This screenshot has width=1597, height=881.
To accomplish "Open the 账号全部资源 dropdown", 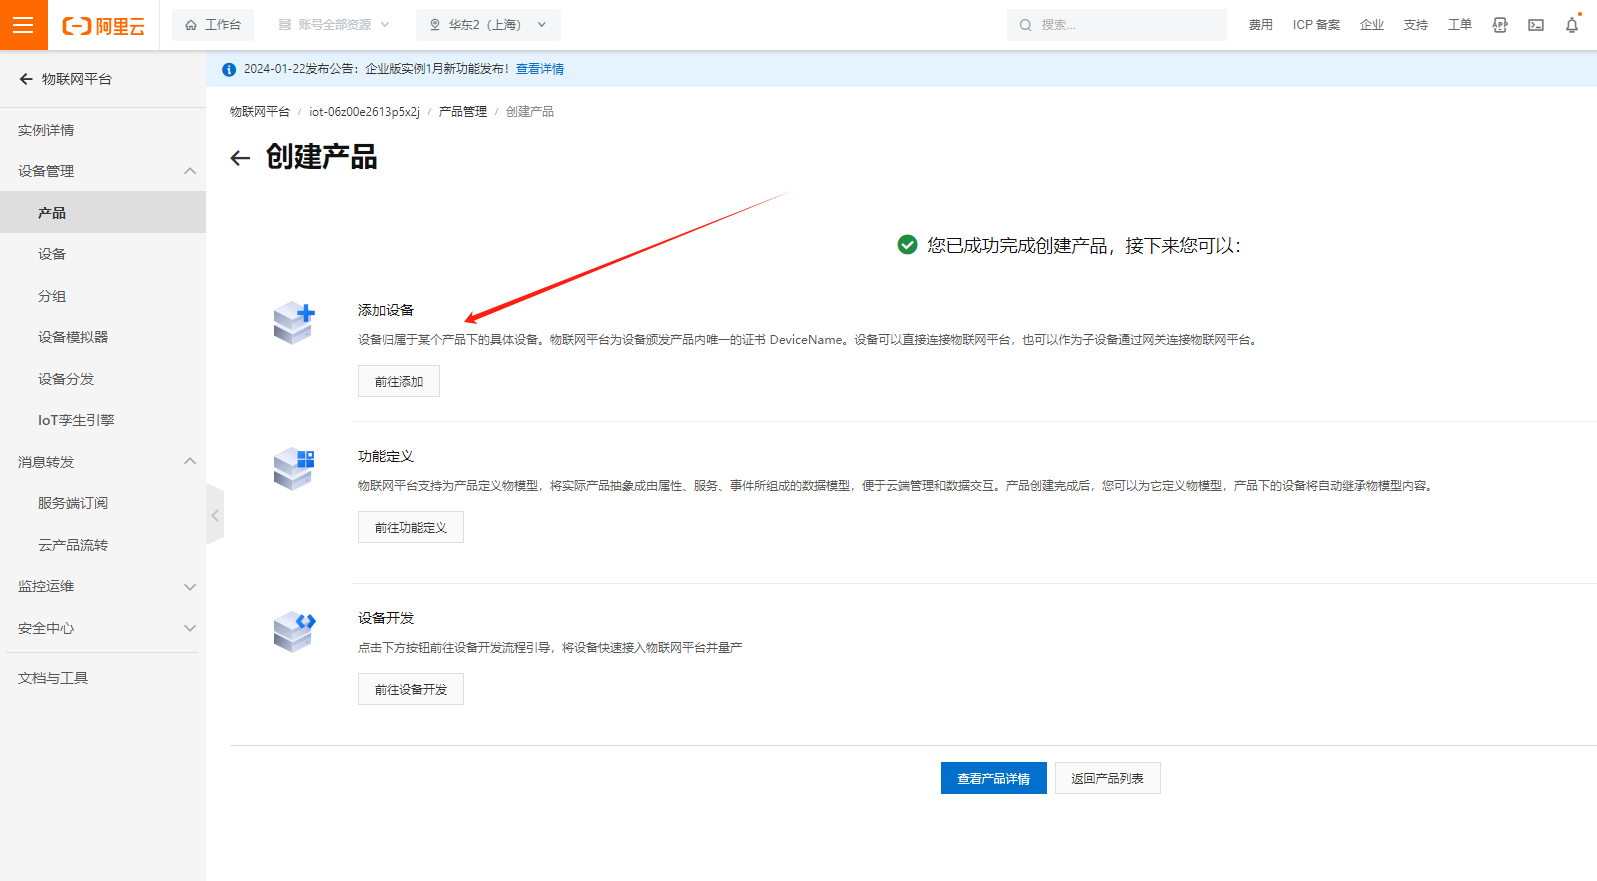I will 334,25.
